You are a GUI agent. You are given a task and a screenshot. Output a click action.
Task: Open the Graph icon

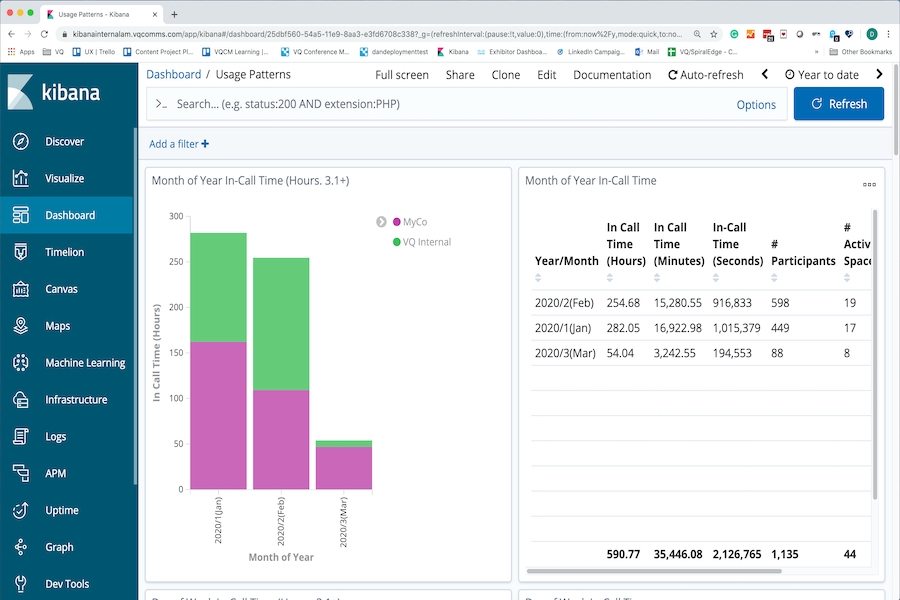point(21,547)
